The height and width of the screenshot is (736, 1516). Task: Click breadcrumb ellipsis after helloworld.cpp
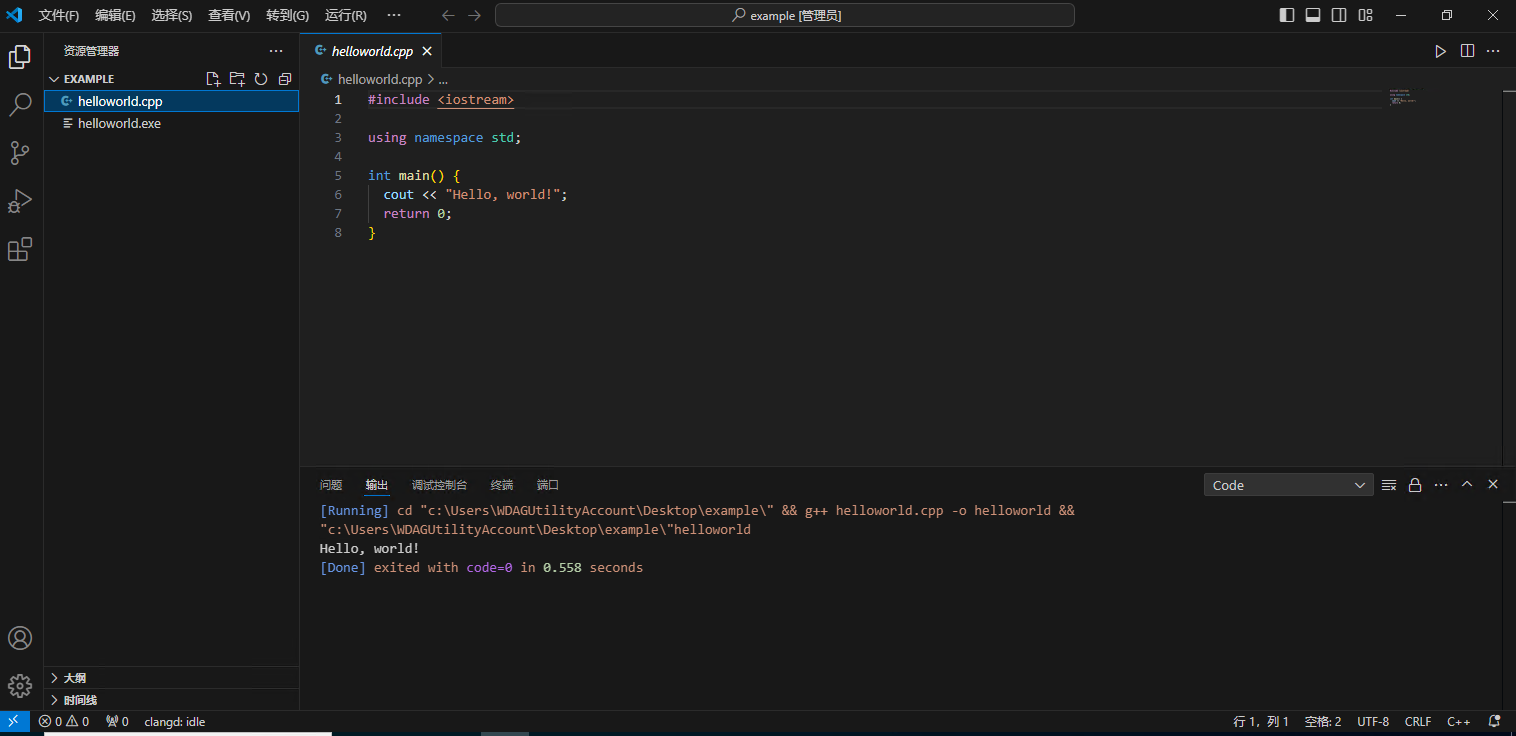pos(443,79)
